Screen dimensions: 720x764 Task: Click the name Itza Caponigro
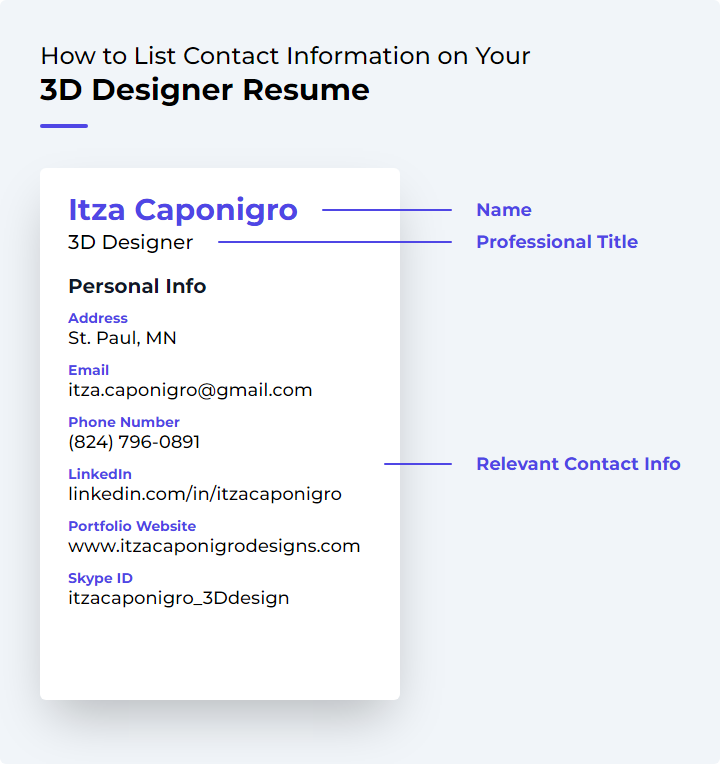pyautogui.click(x=183, y=210)
